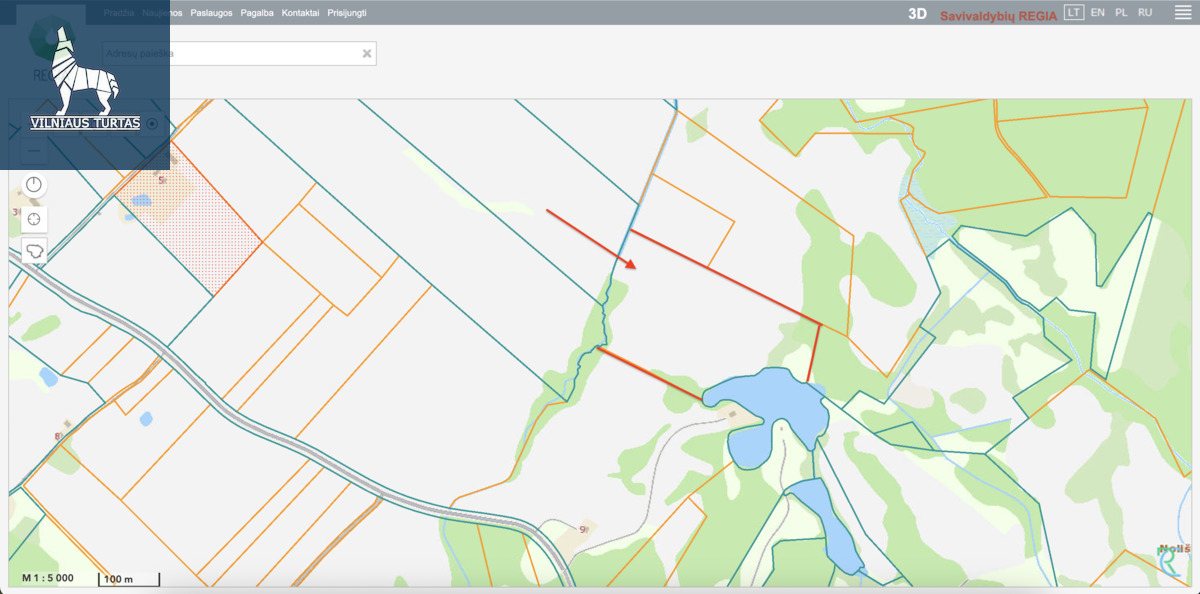Switch language to RU
Image resolution: width=1200 pixels, height=594 pixels.
click(1145, 13)
